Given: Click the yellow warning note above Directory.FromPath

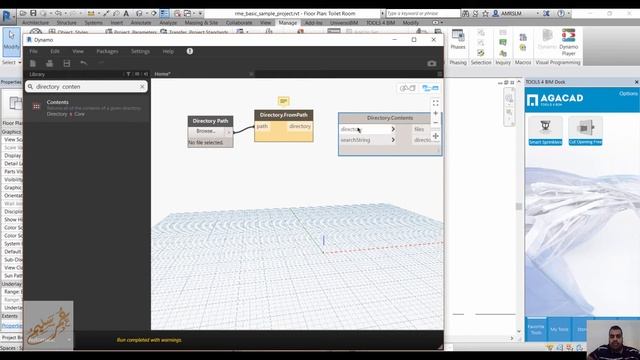Looking at the screenshot, I should pyautogui.click(x=283, y=101).
